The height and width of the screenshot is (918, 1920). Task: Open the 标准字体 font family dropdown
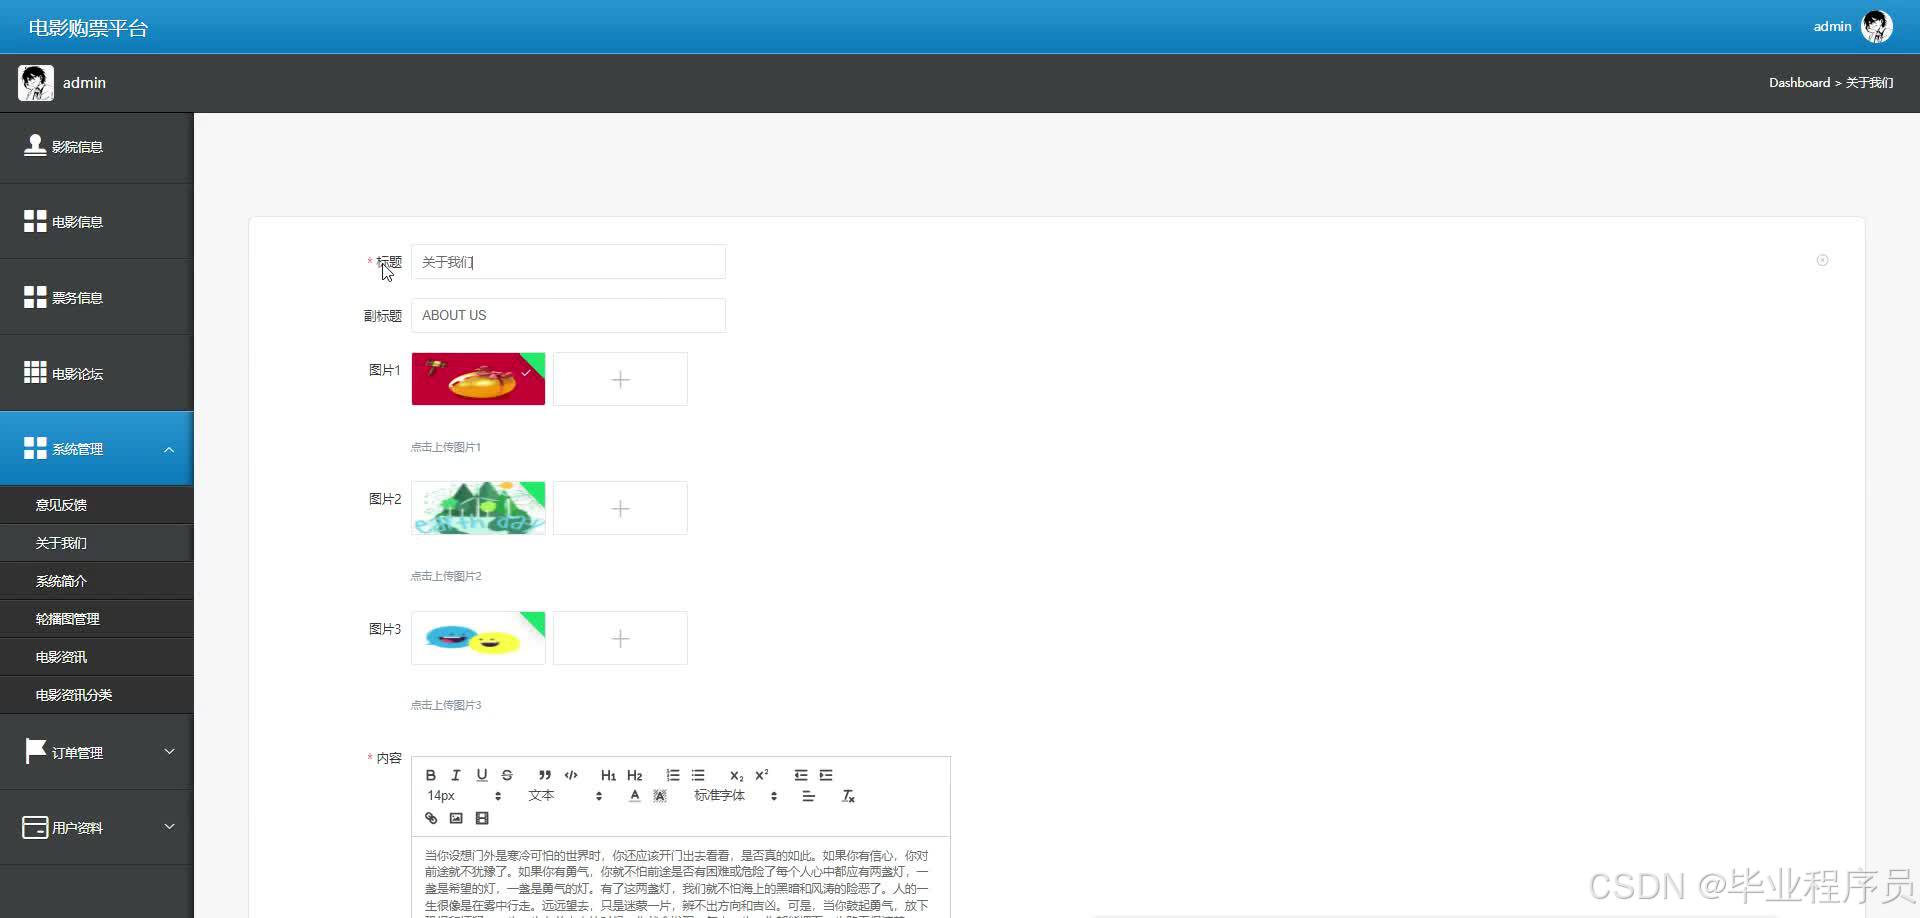736,796
